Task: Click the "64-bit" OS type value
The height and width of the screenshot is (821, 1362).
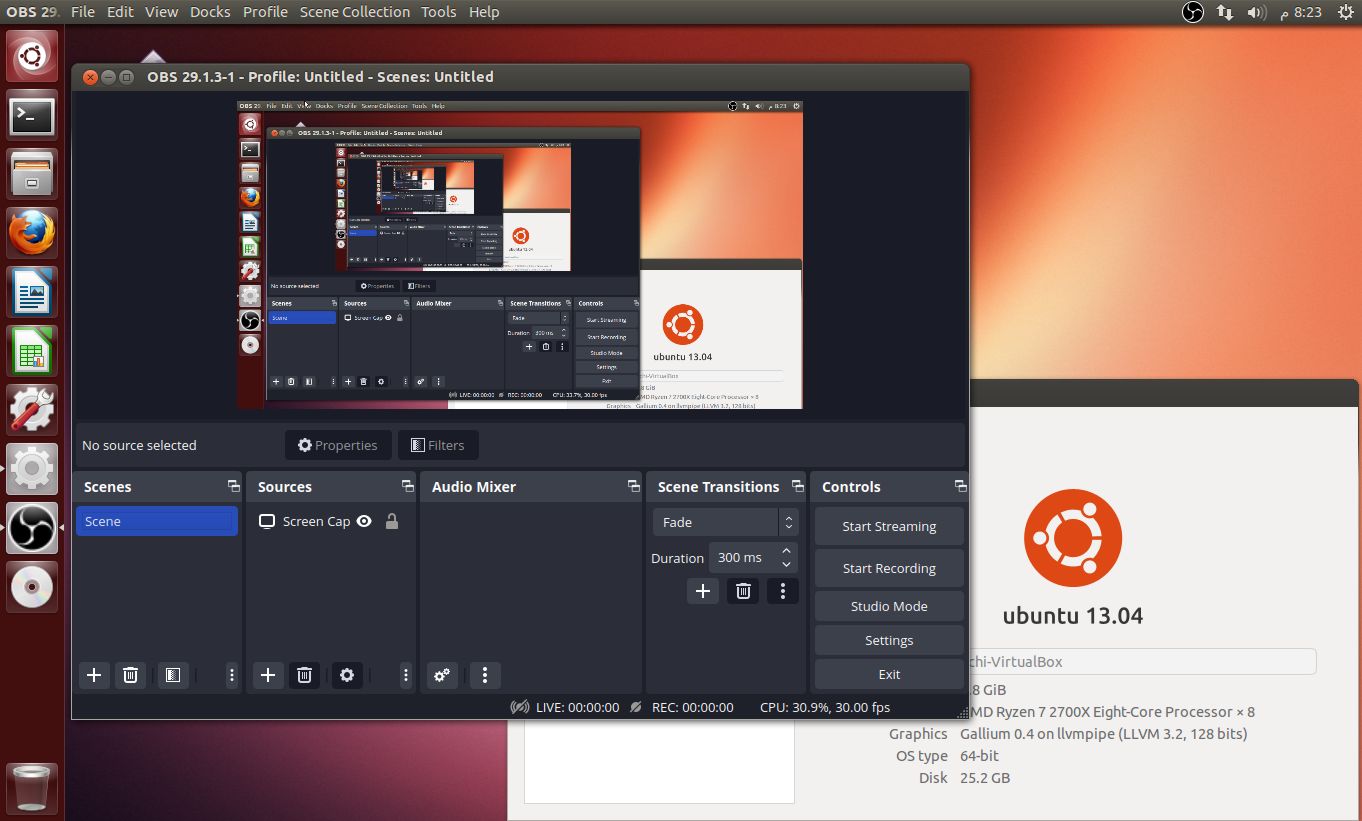Action: tap(980, 755)
